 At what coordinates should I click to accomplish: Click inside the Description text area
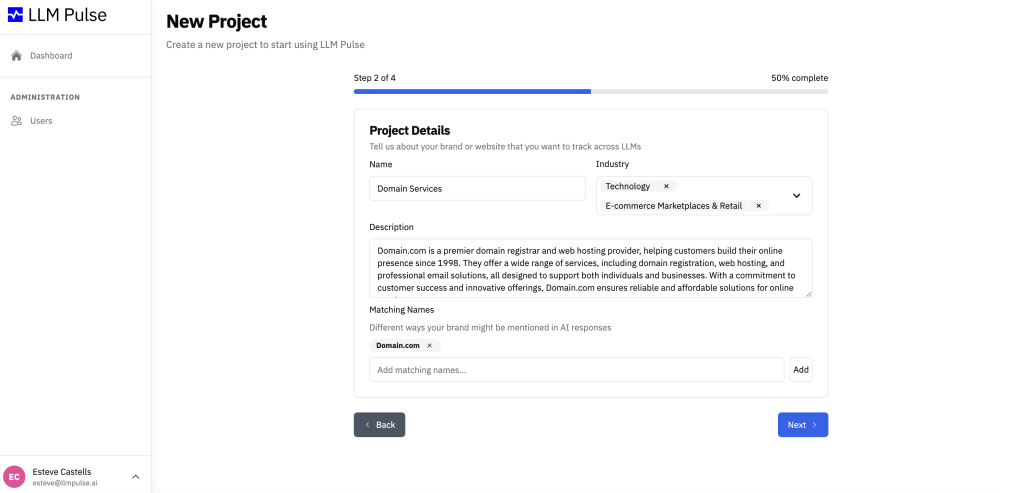591,268
